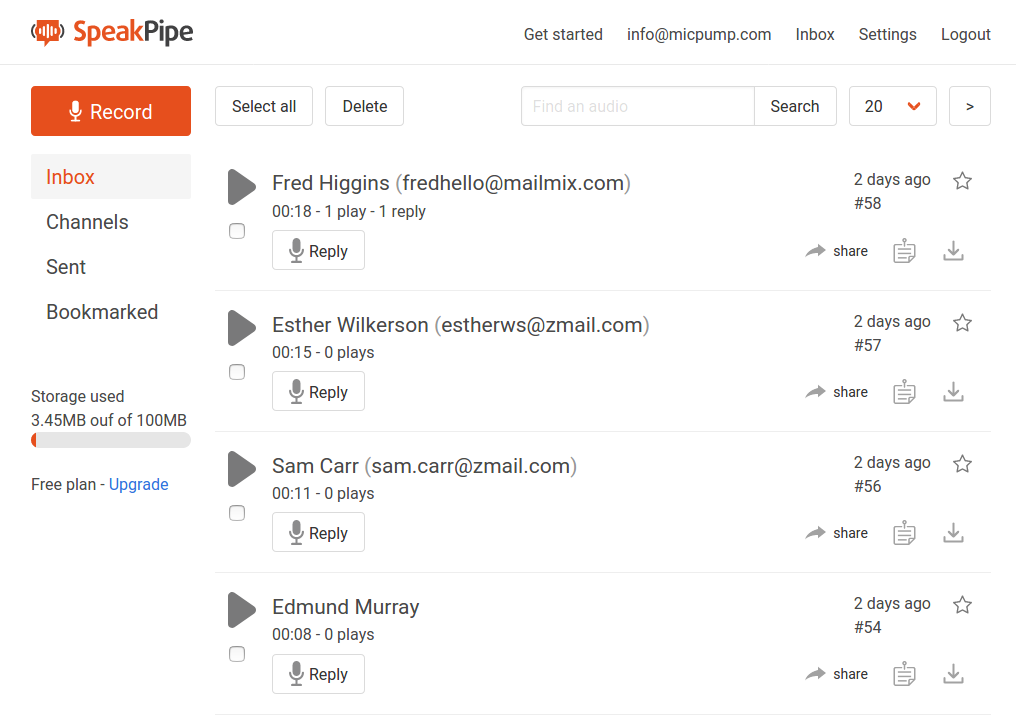Open the Sent messages view

pos(66,267)
